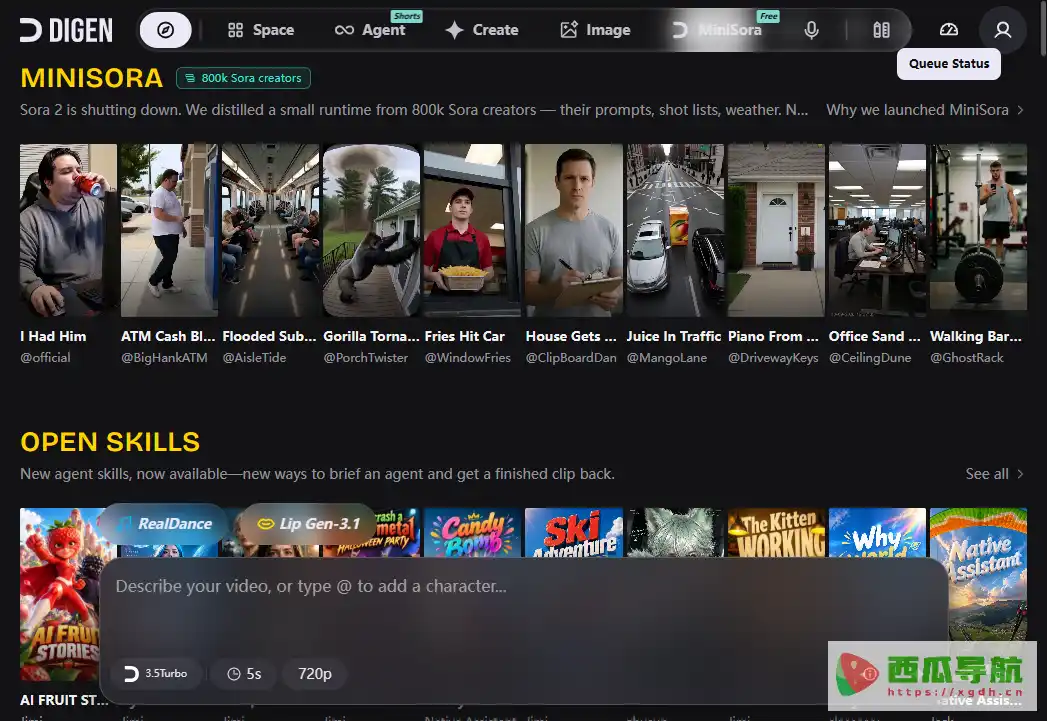Open the compass Explore button
This screenshot has width=1047, height=721.
pyautogui.click(x=165, y=30)
